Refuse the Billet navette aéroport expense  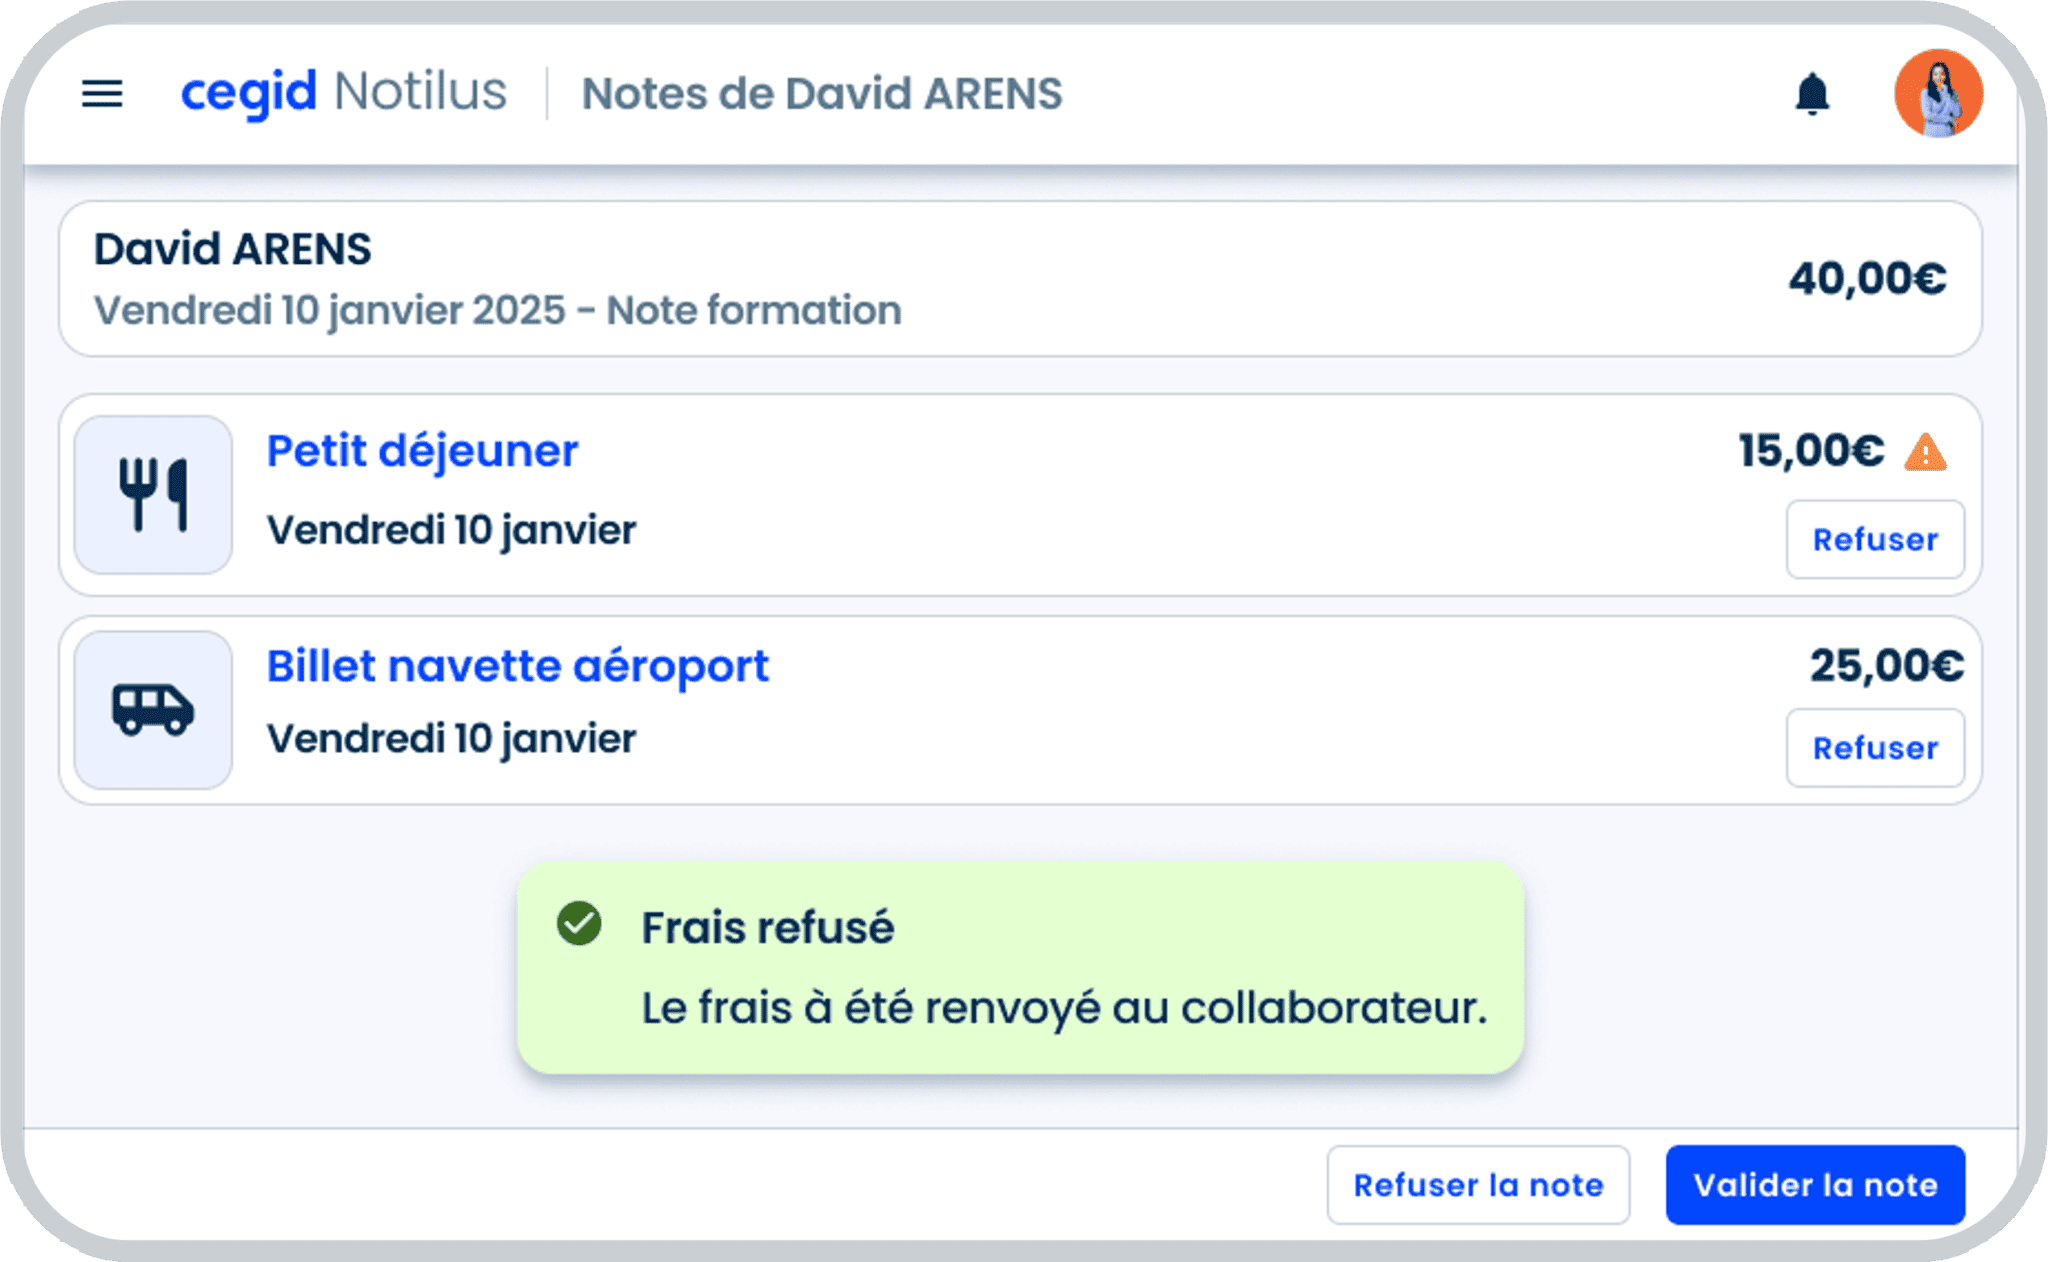1874,748
